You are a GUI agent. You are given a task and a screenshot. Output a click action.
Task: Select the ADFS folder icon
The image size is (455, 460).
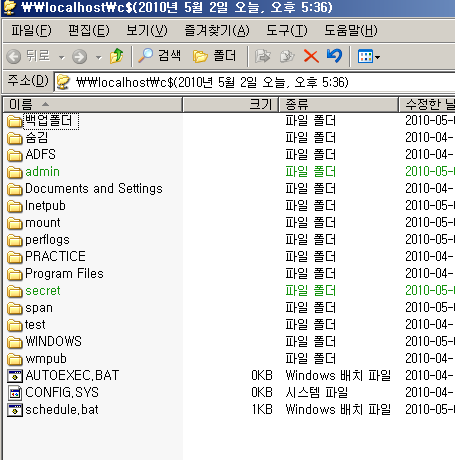click(x=15, y=155)
